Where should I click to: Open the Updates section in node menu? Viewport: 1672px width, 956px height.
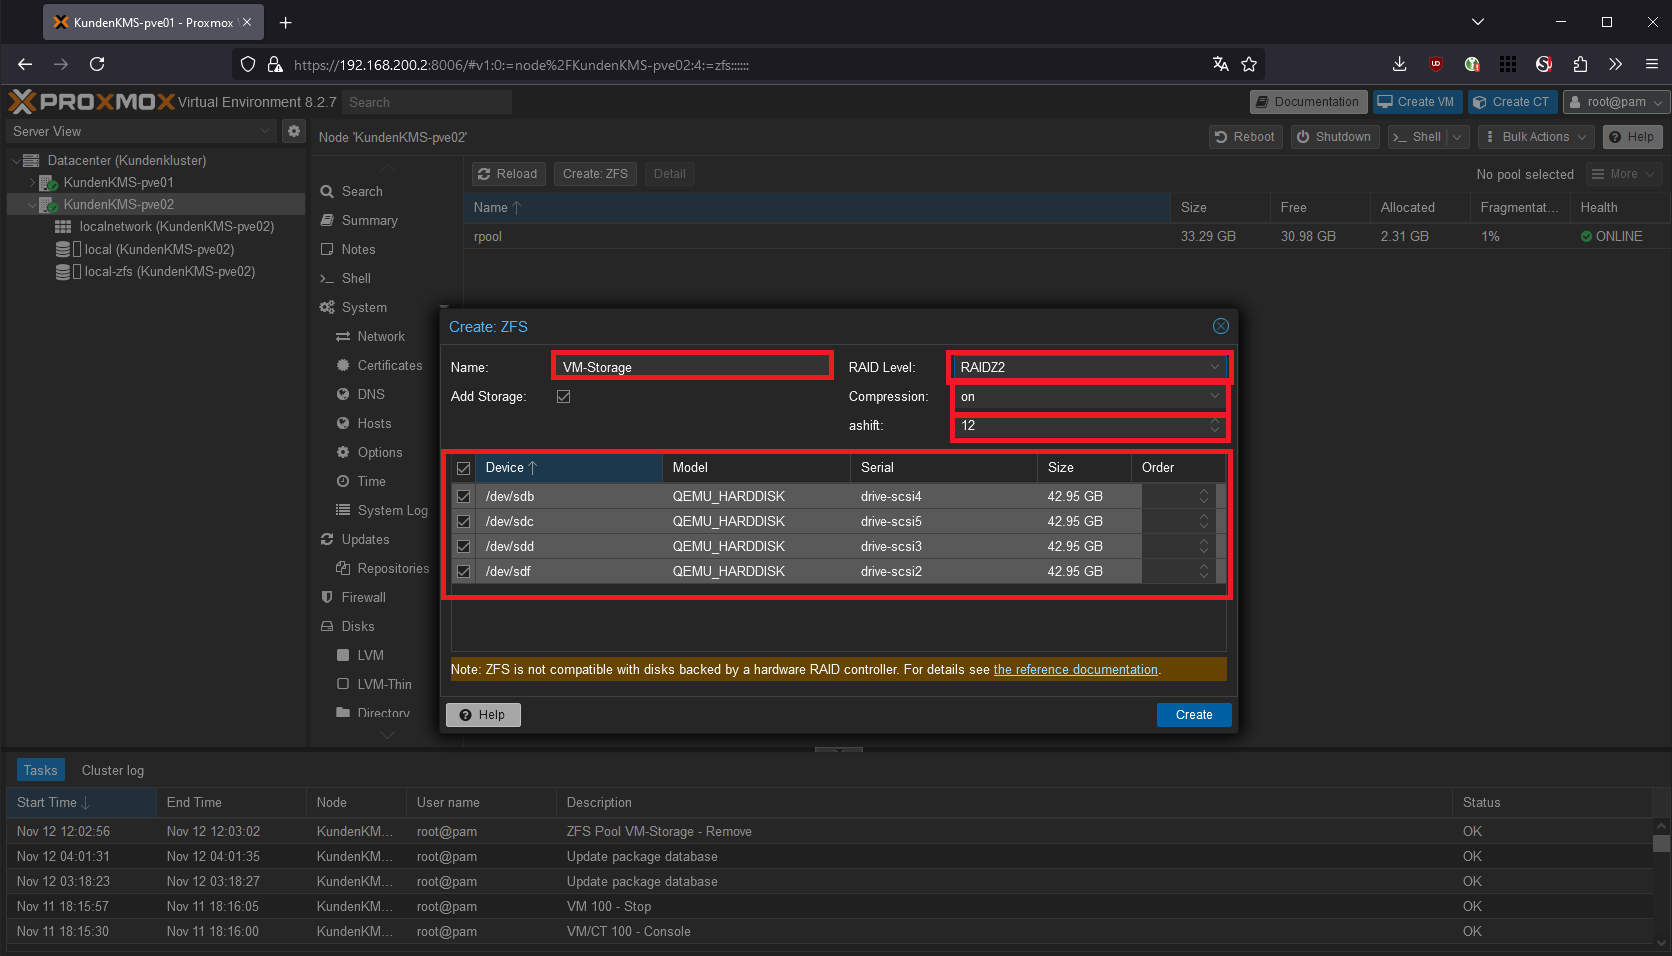pyautogui.click(x=365, y=539)
